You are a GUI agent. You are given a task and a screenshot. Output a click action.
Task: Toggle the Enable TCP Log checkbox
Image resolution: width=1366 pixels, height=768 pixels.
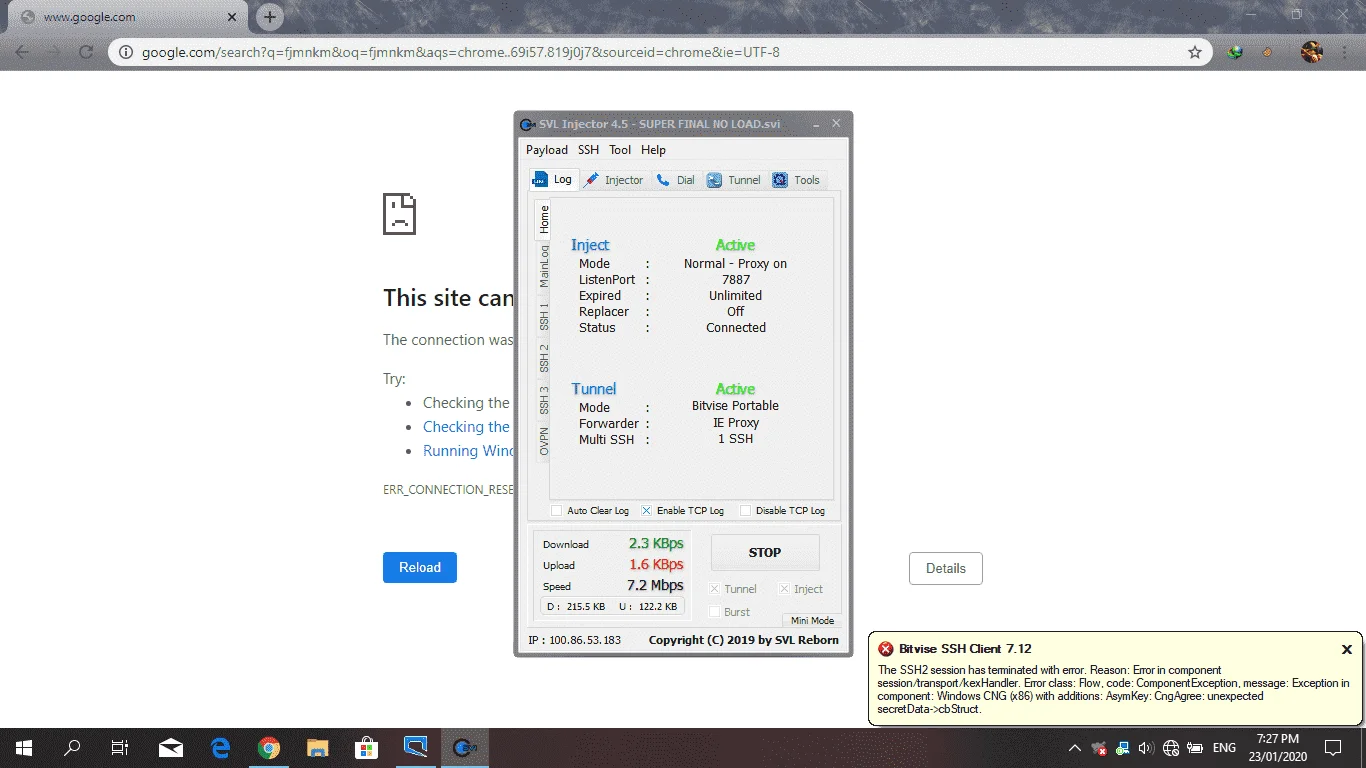point(646,511)
